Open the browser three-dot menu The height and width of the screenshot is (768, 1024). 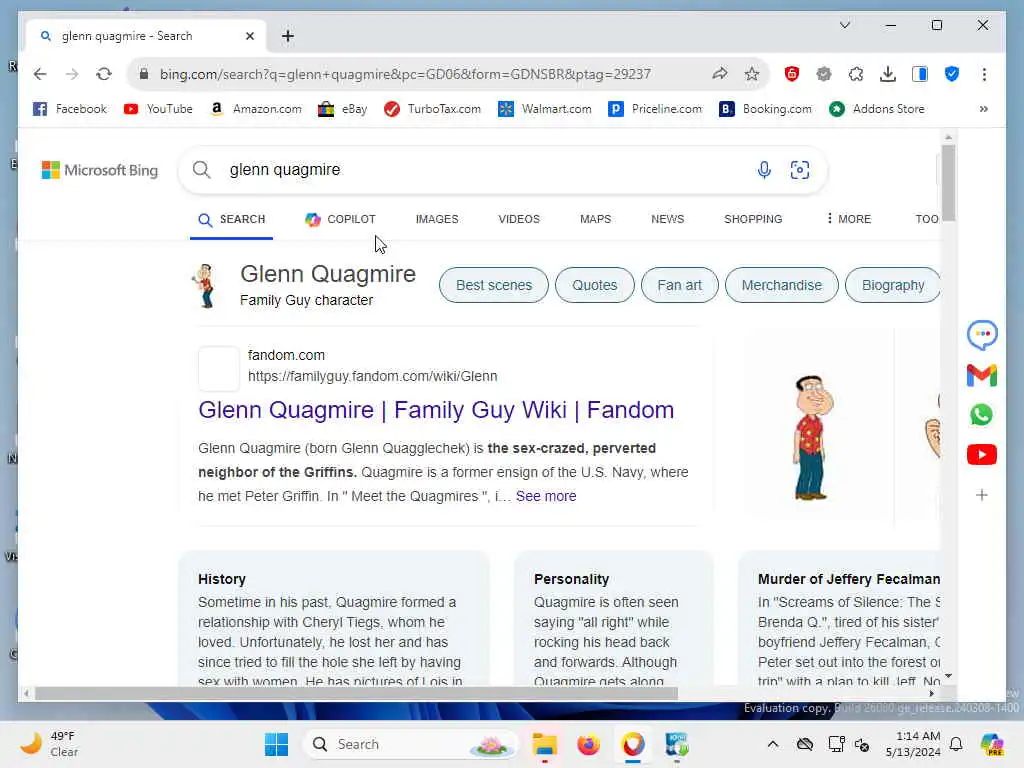coord(984,74)
